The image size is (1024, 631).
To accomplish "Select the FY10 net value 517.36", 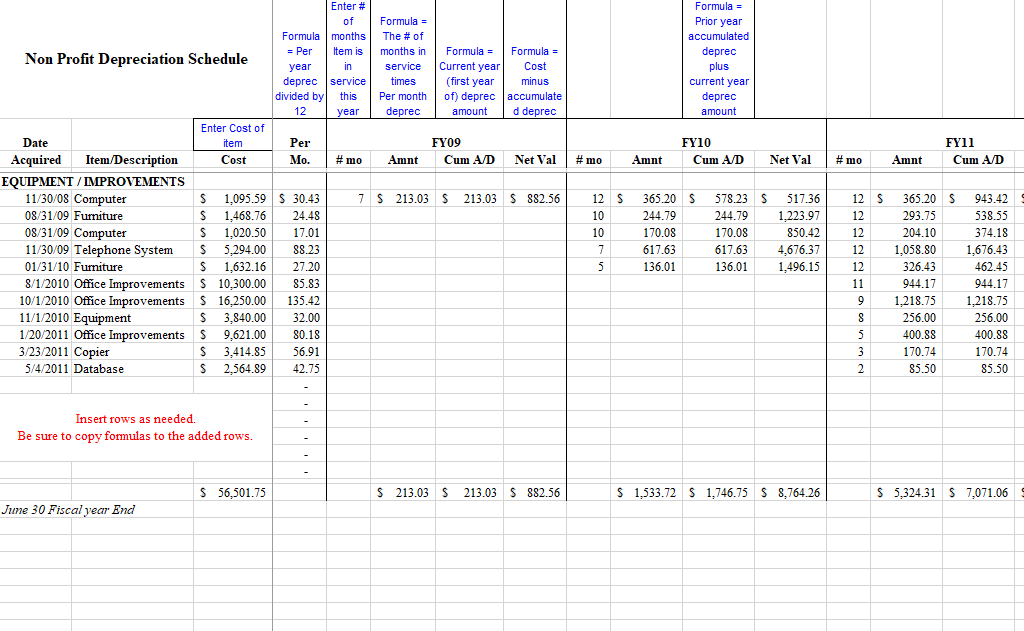I will 803,199.
